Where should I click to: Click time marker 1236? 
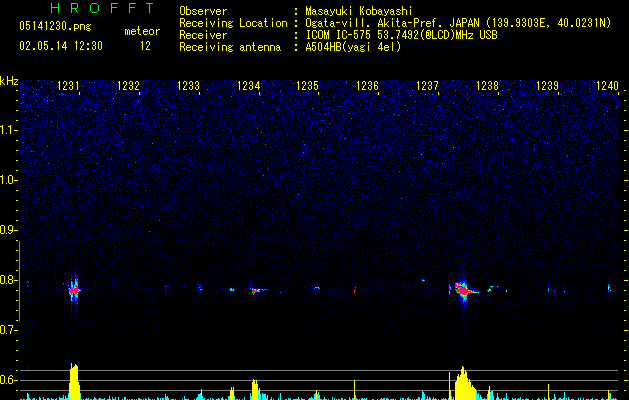pos(367,85)
